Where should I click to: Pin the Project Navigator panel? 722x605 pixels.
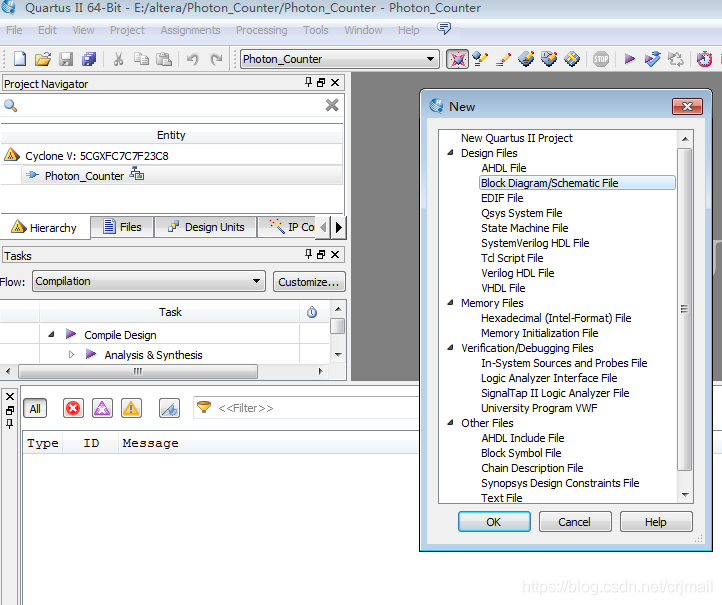point(309,82)
